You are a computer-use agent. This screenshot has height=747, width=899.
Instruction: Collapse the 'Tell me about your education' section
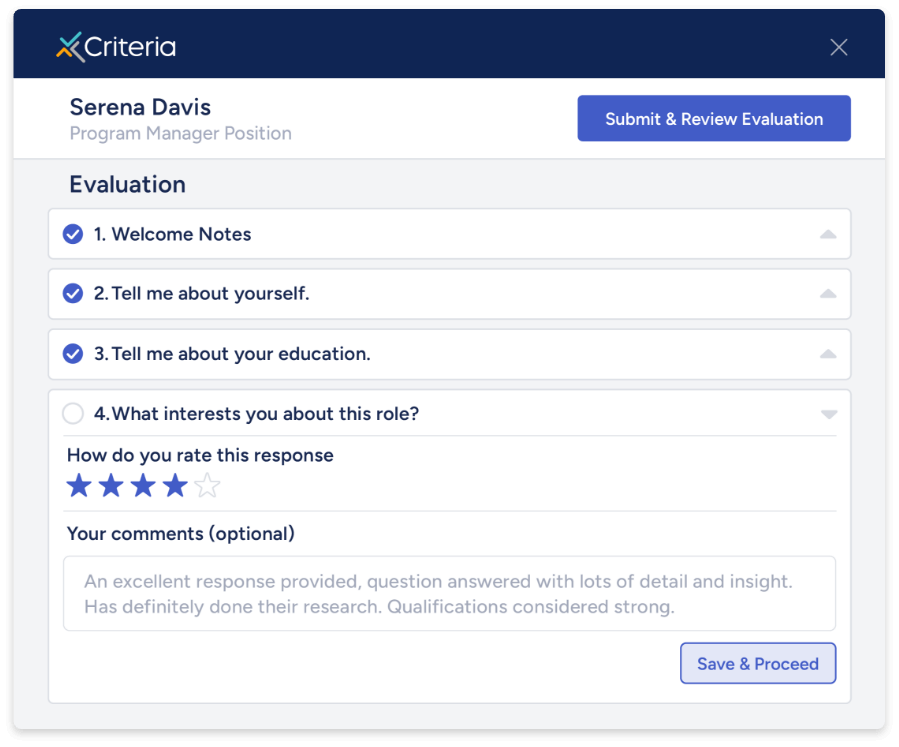tap(828, 354)
